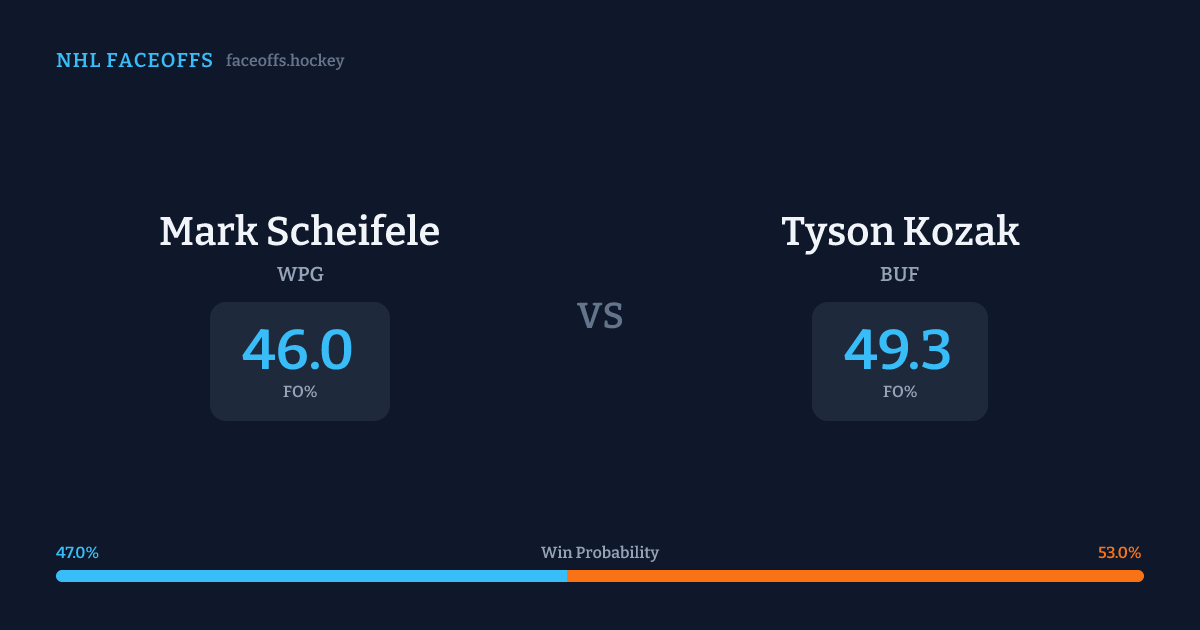The height and width of the screenshot is (630, 1200).
Task: Open the faceoffs.hockey site link
Action: pos(285,61)
